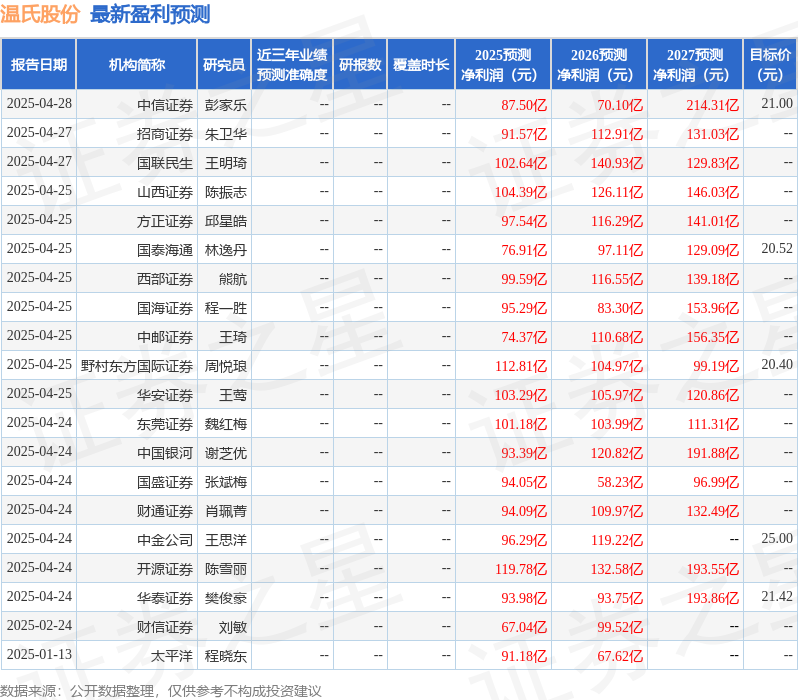
Task: Select the 119.78亿 value
Action: click(x=521, y=569)
